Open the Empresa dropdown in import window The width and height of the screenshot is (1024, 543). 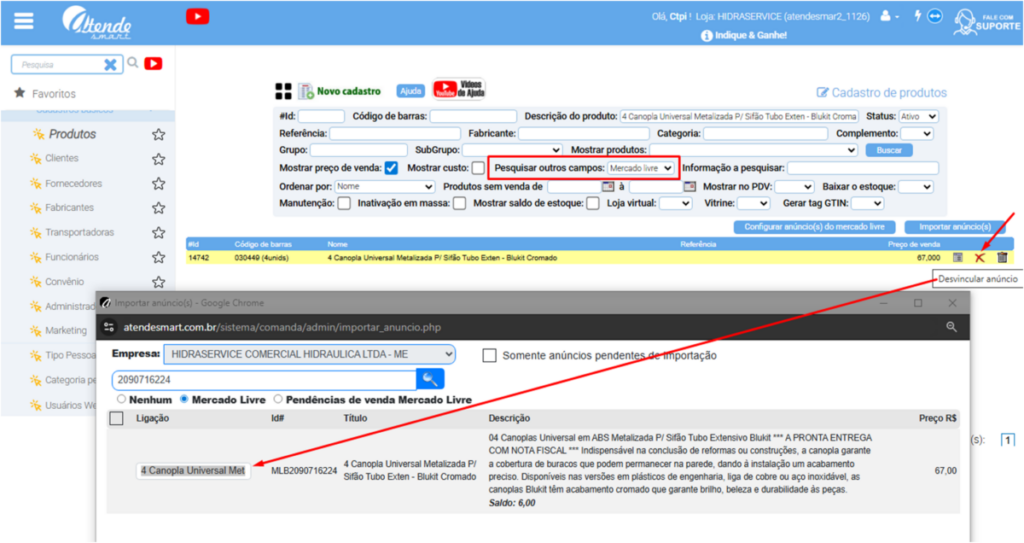coord(310,354)
